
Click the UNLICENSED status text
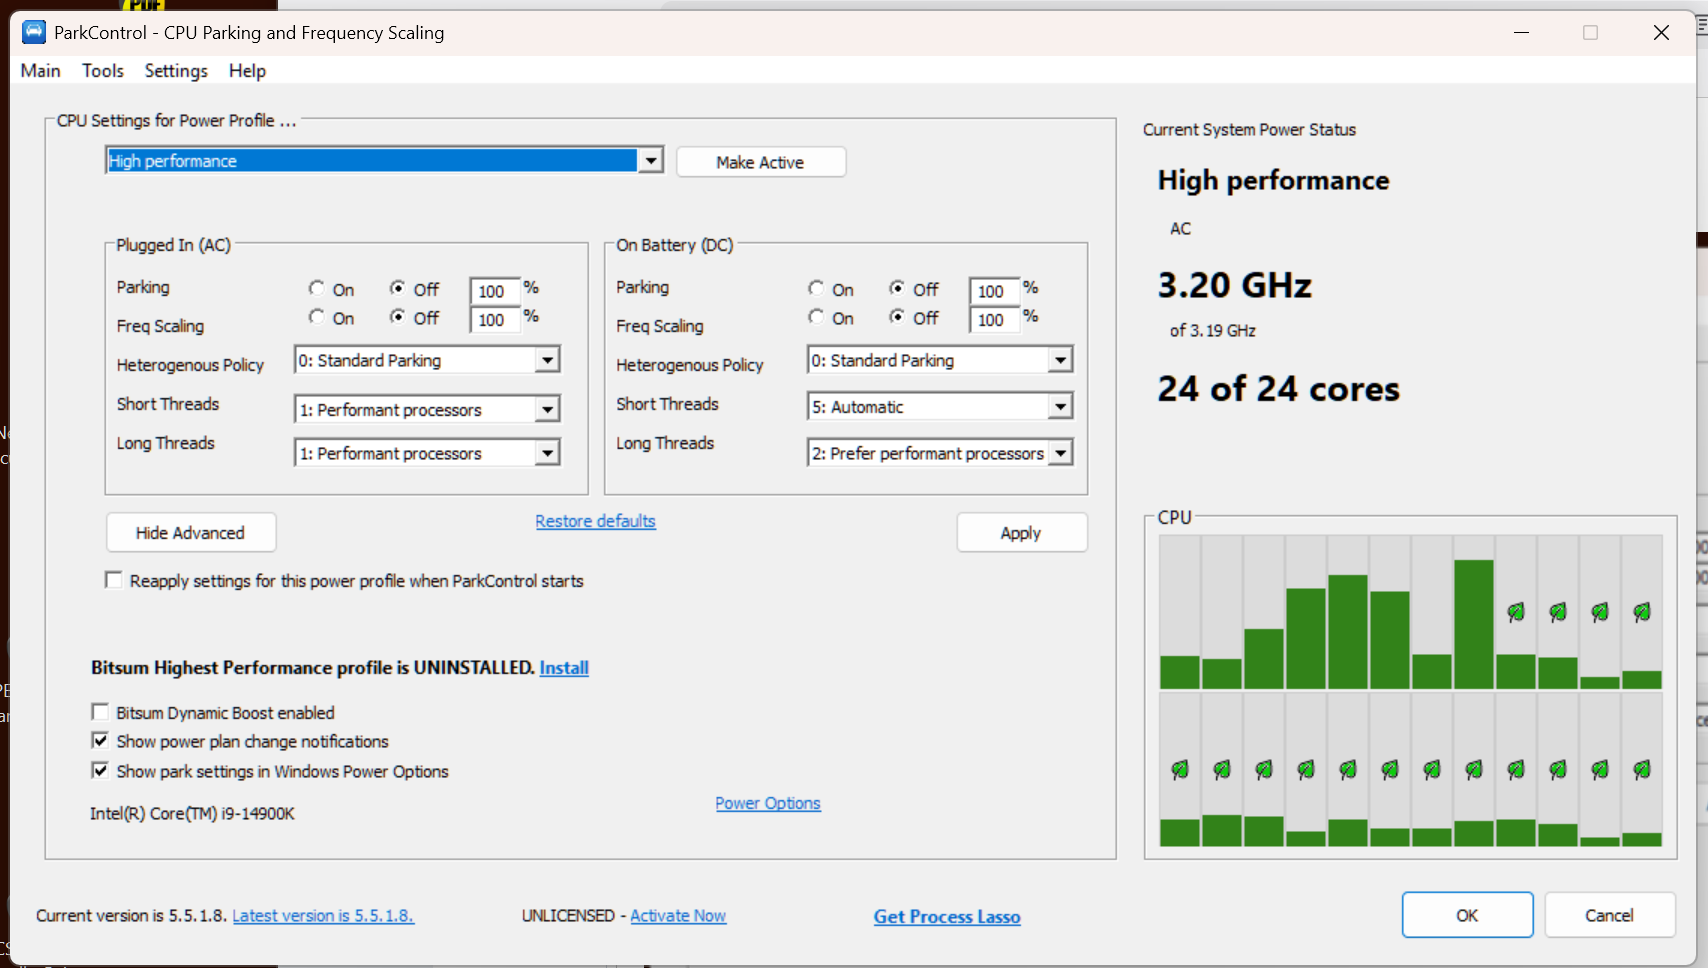tap(568, 915)
